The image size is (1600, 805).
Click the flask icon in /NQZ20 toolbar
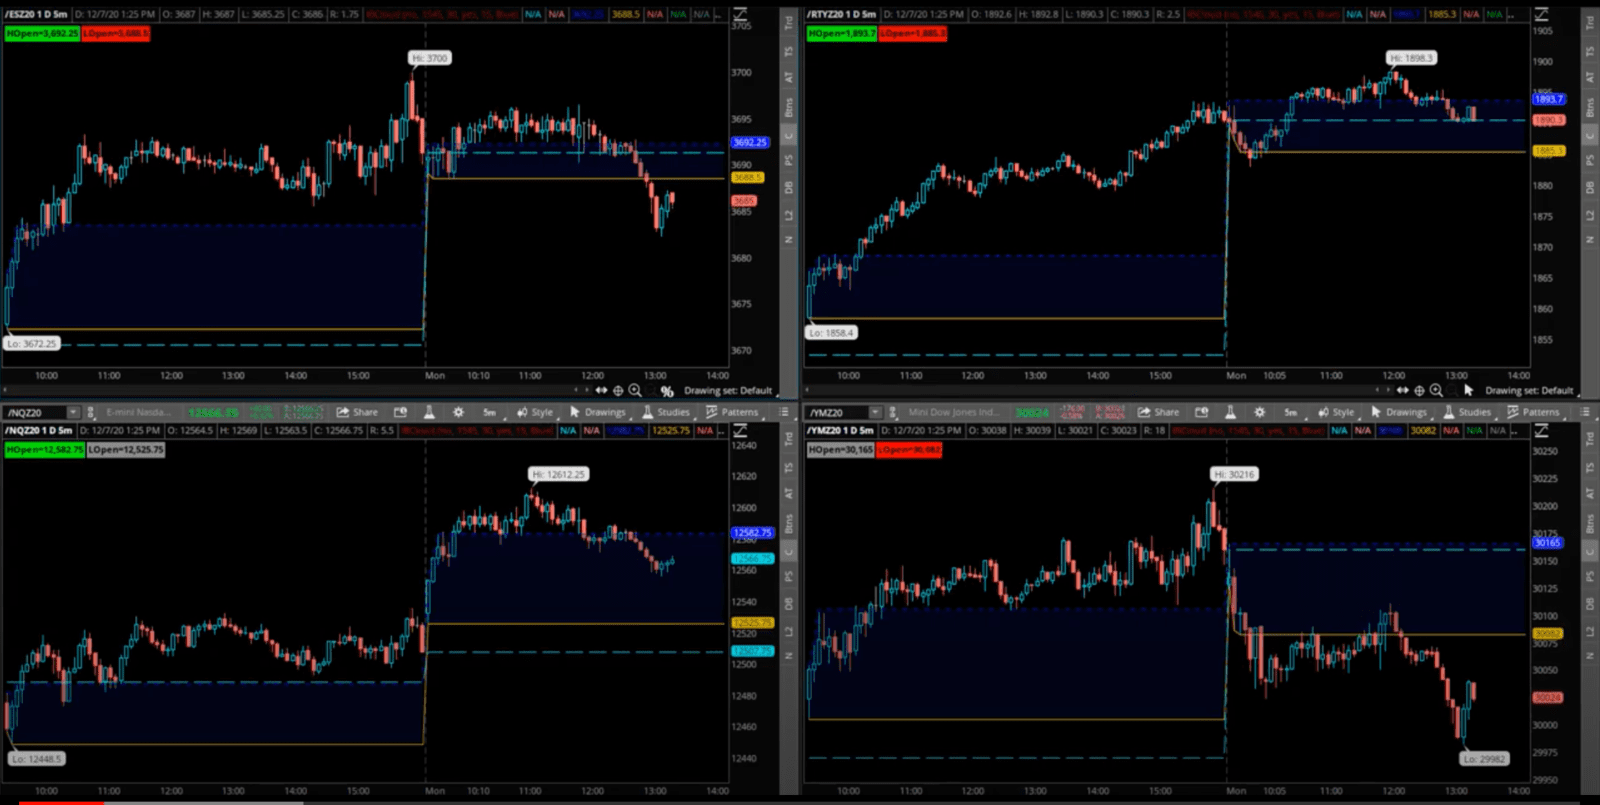(x=429, y=412)
